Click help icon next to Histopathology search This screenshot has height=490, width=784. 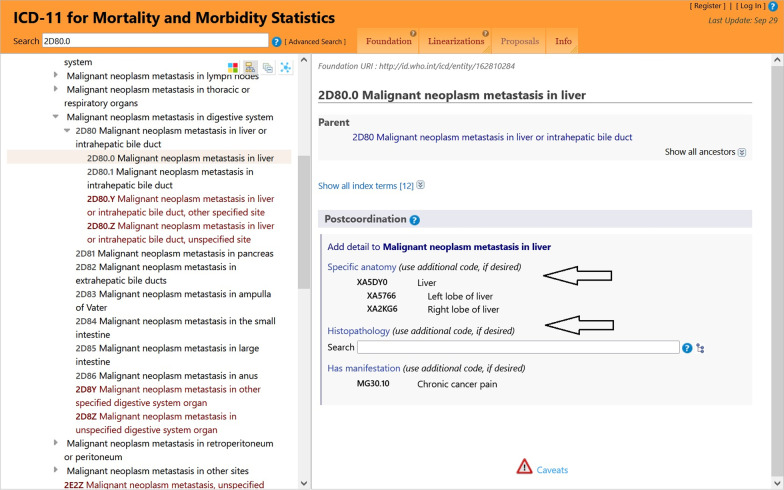(687, 348)
